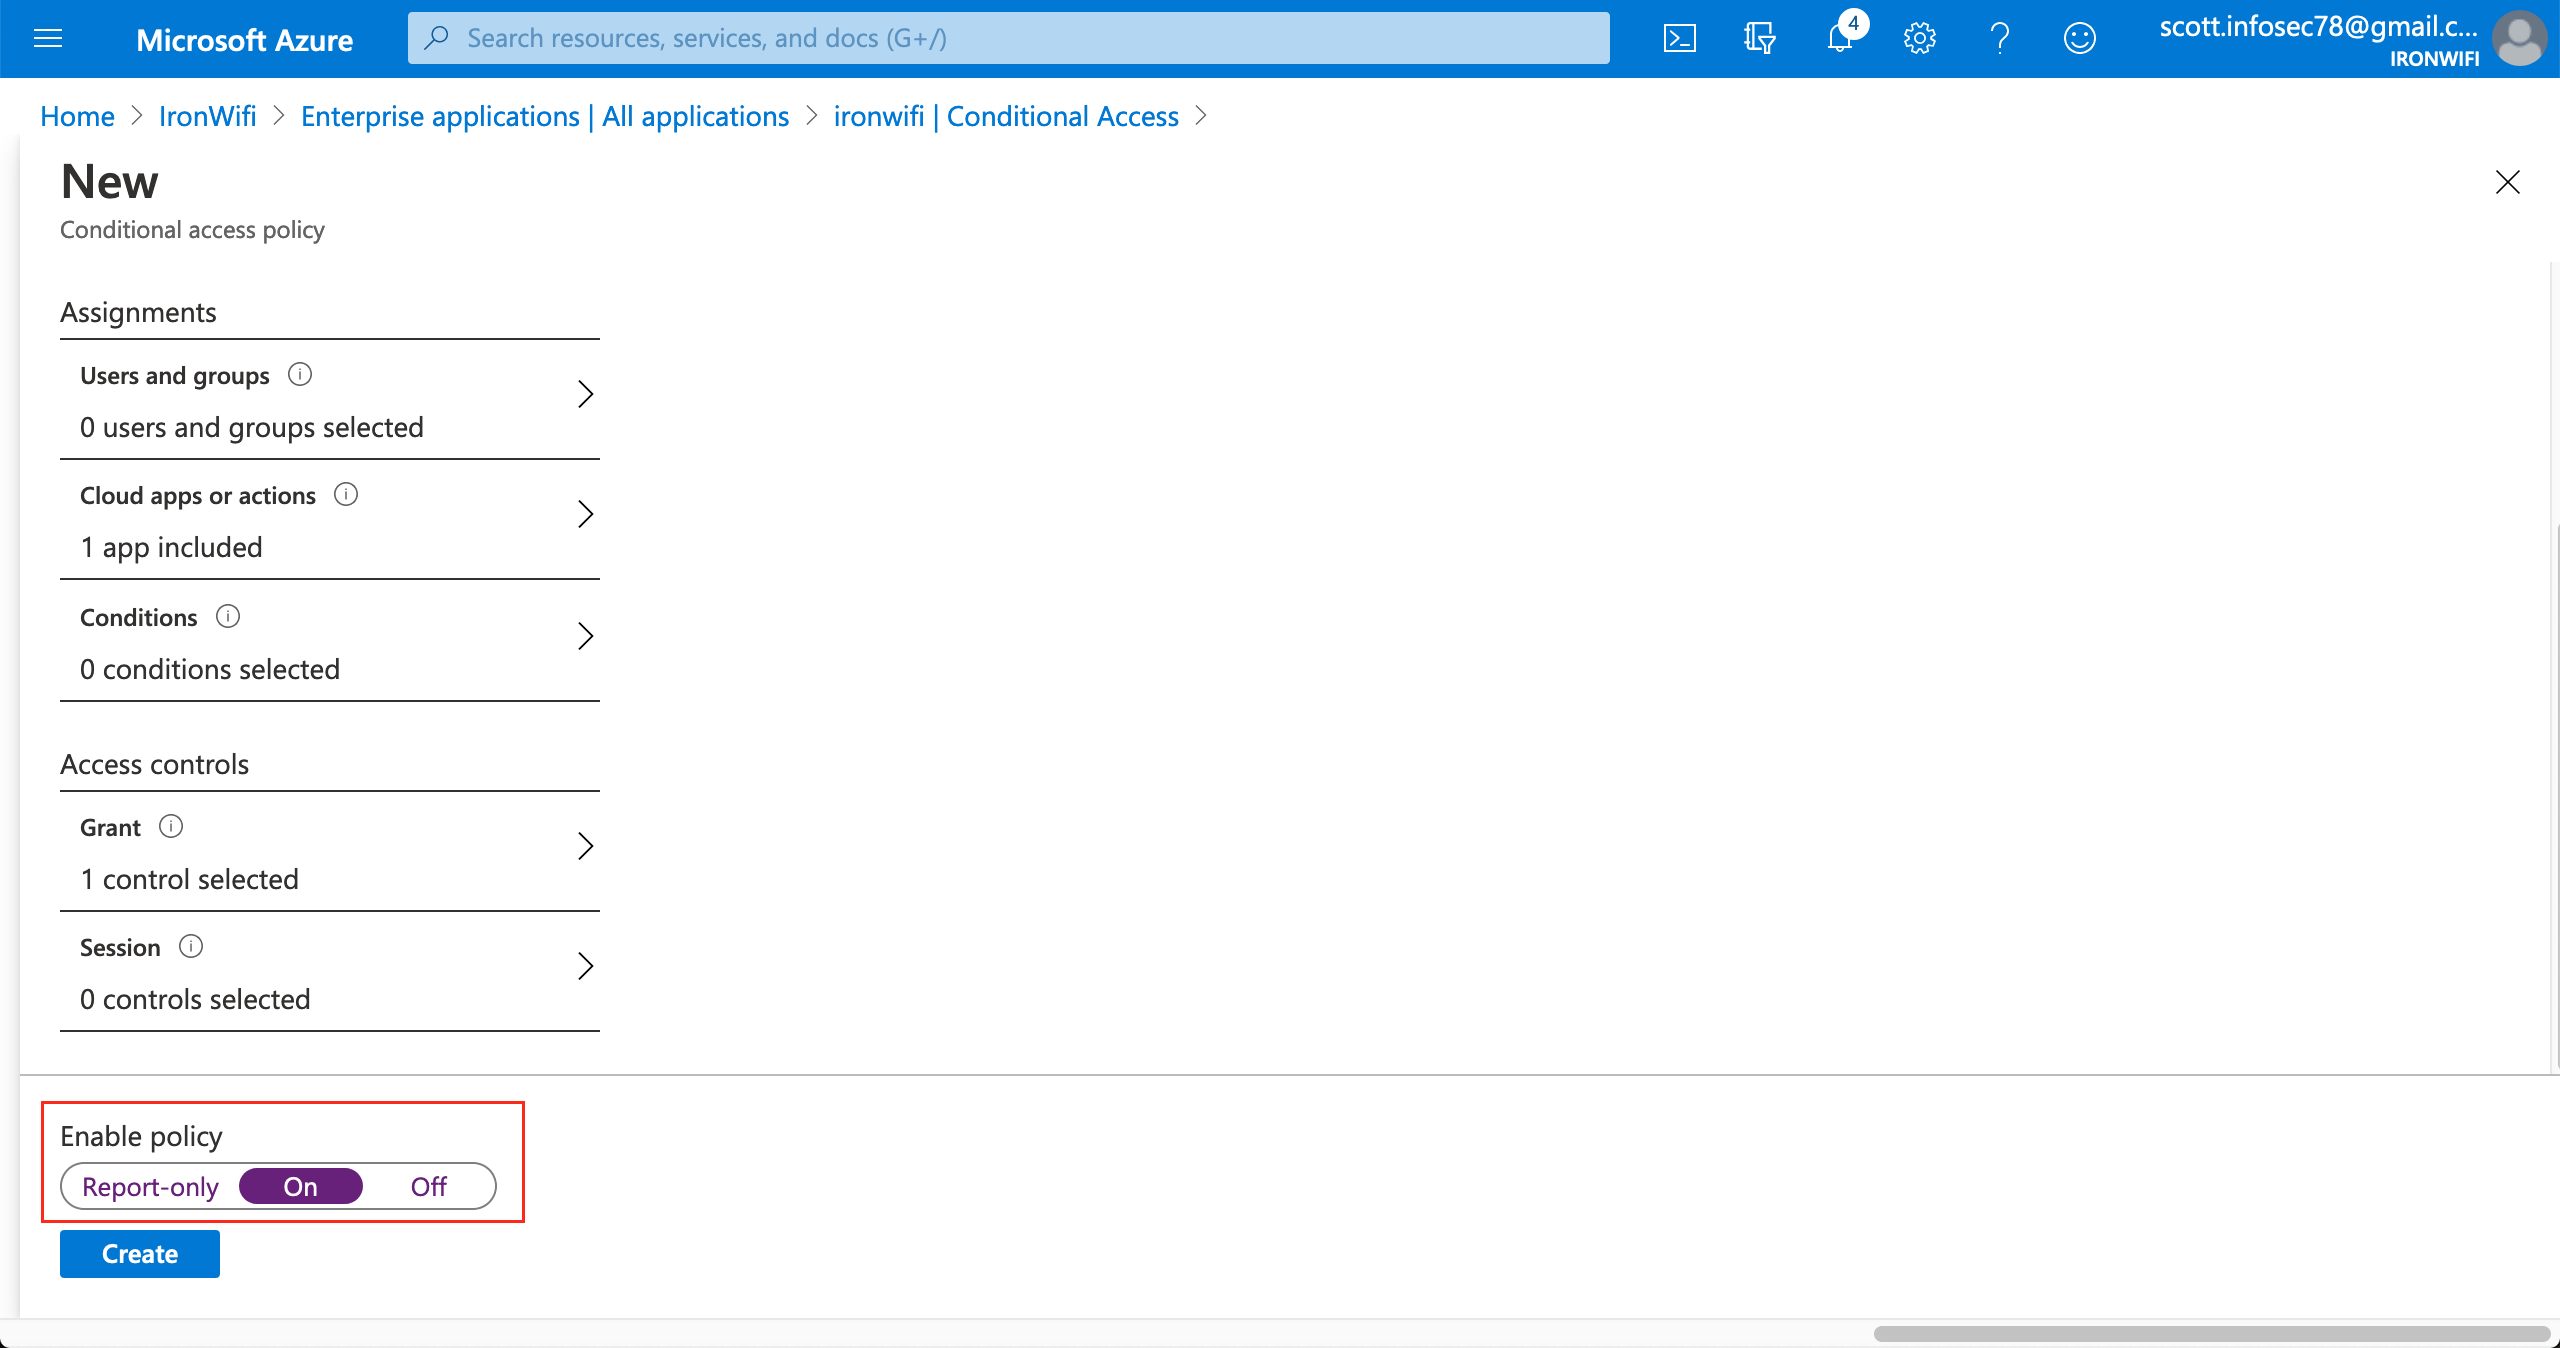Show info tooltip for Cloud apps or actions
Viewport: 2560px width, 1348px height.
(345, 493)
